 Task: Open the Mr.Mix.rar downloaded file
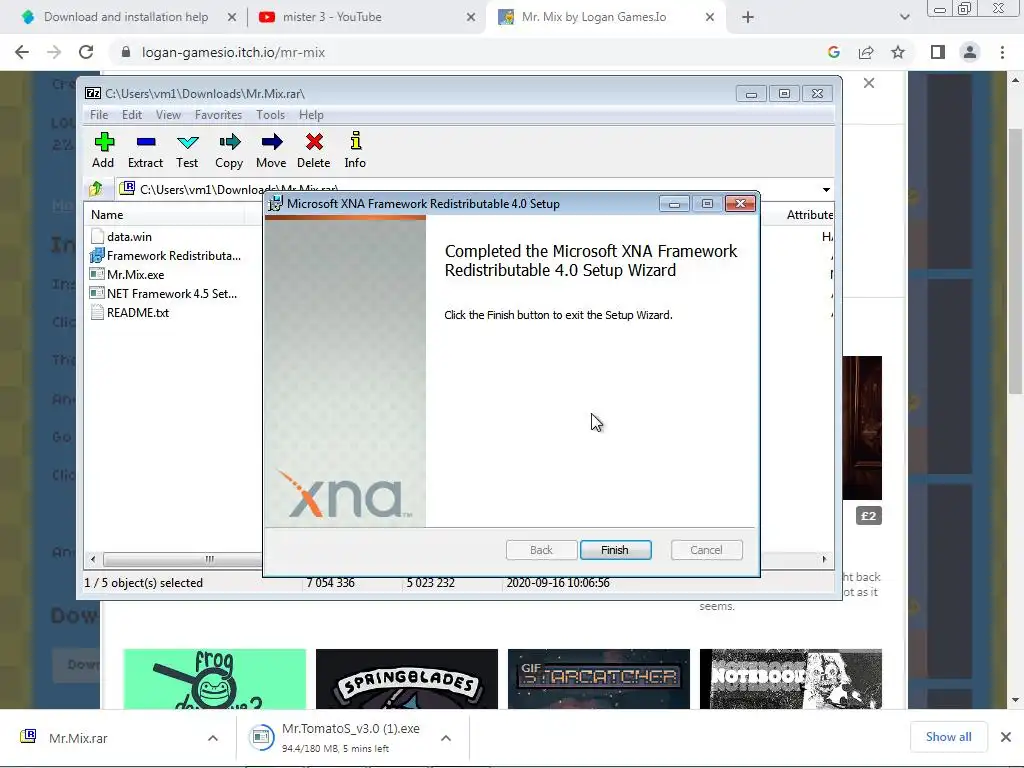coord(78,738)
